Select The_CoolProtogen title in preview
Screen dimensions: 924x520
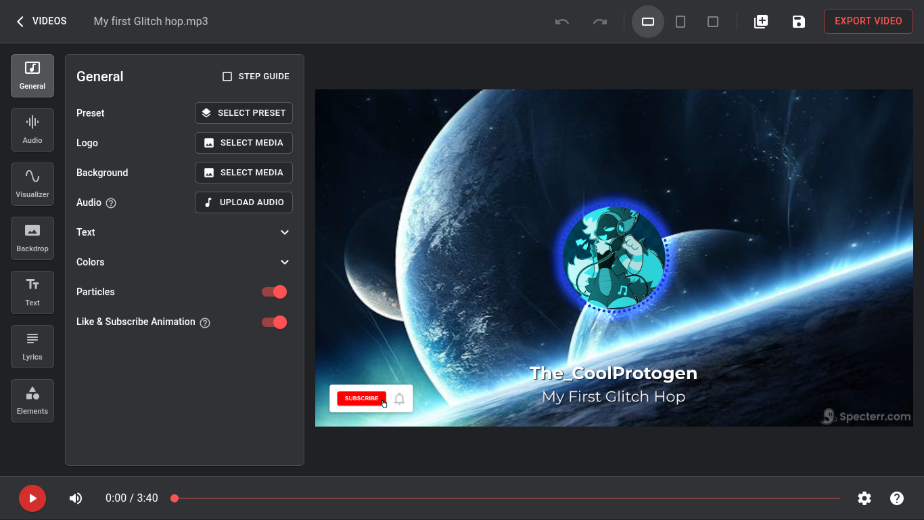613,373
